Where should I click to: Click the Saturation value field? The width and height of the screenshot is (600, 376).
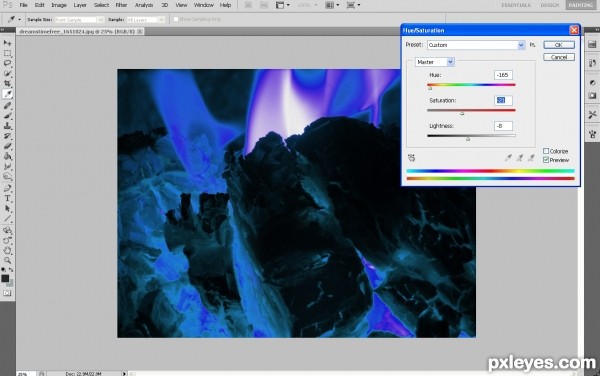click(x=503, y=100)
